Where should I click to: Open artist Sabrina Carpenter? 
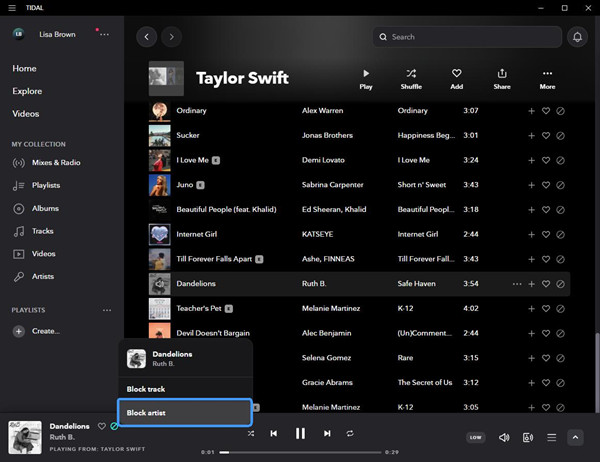(333, 185)
